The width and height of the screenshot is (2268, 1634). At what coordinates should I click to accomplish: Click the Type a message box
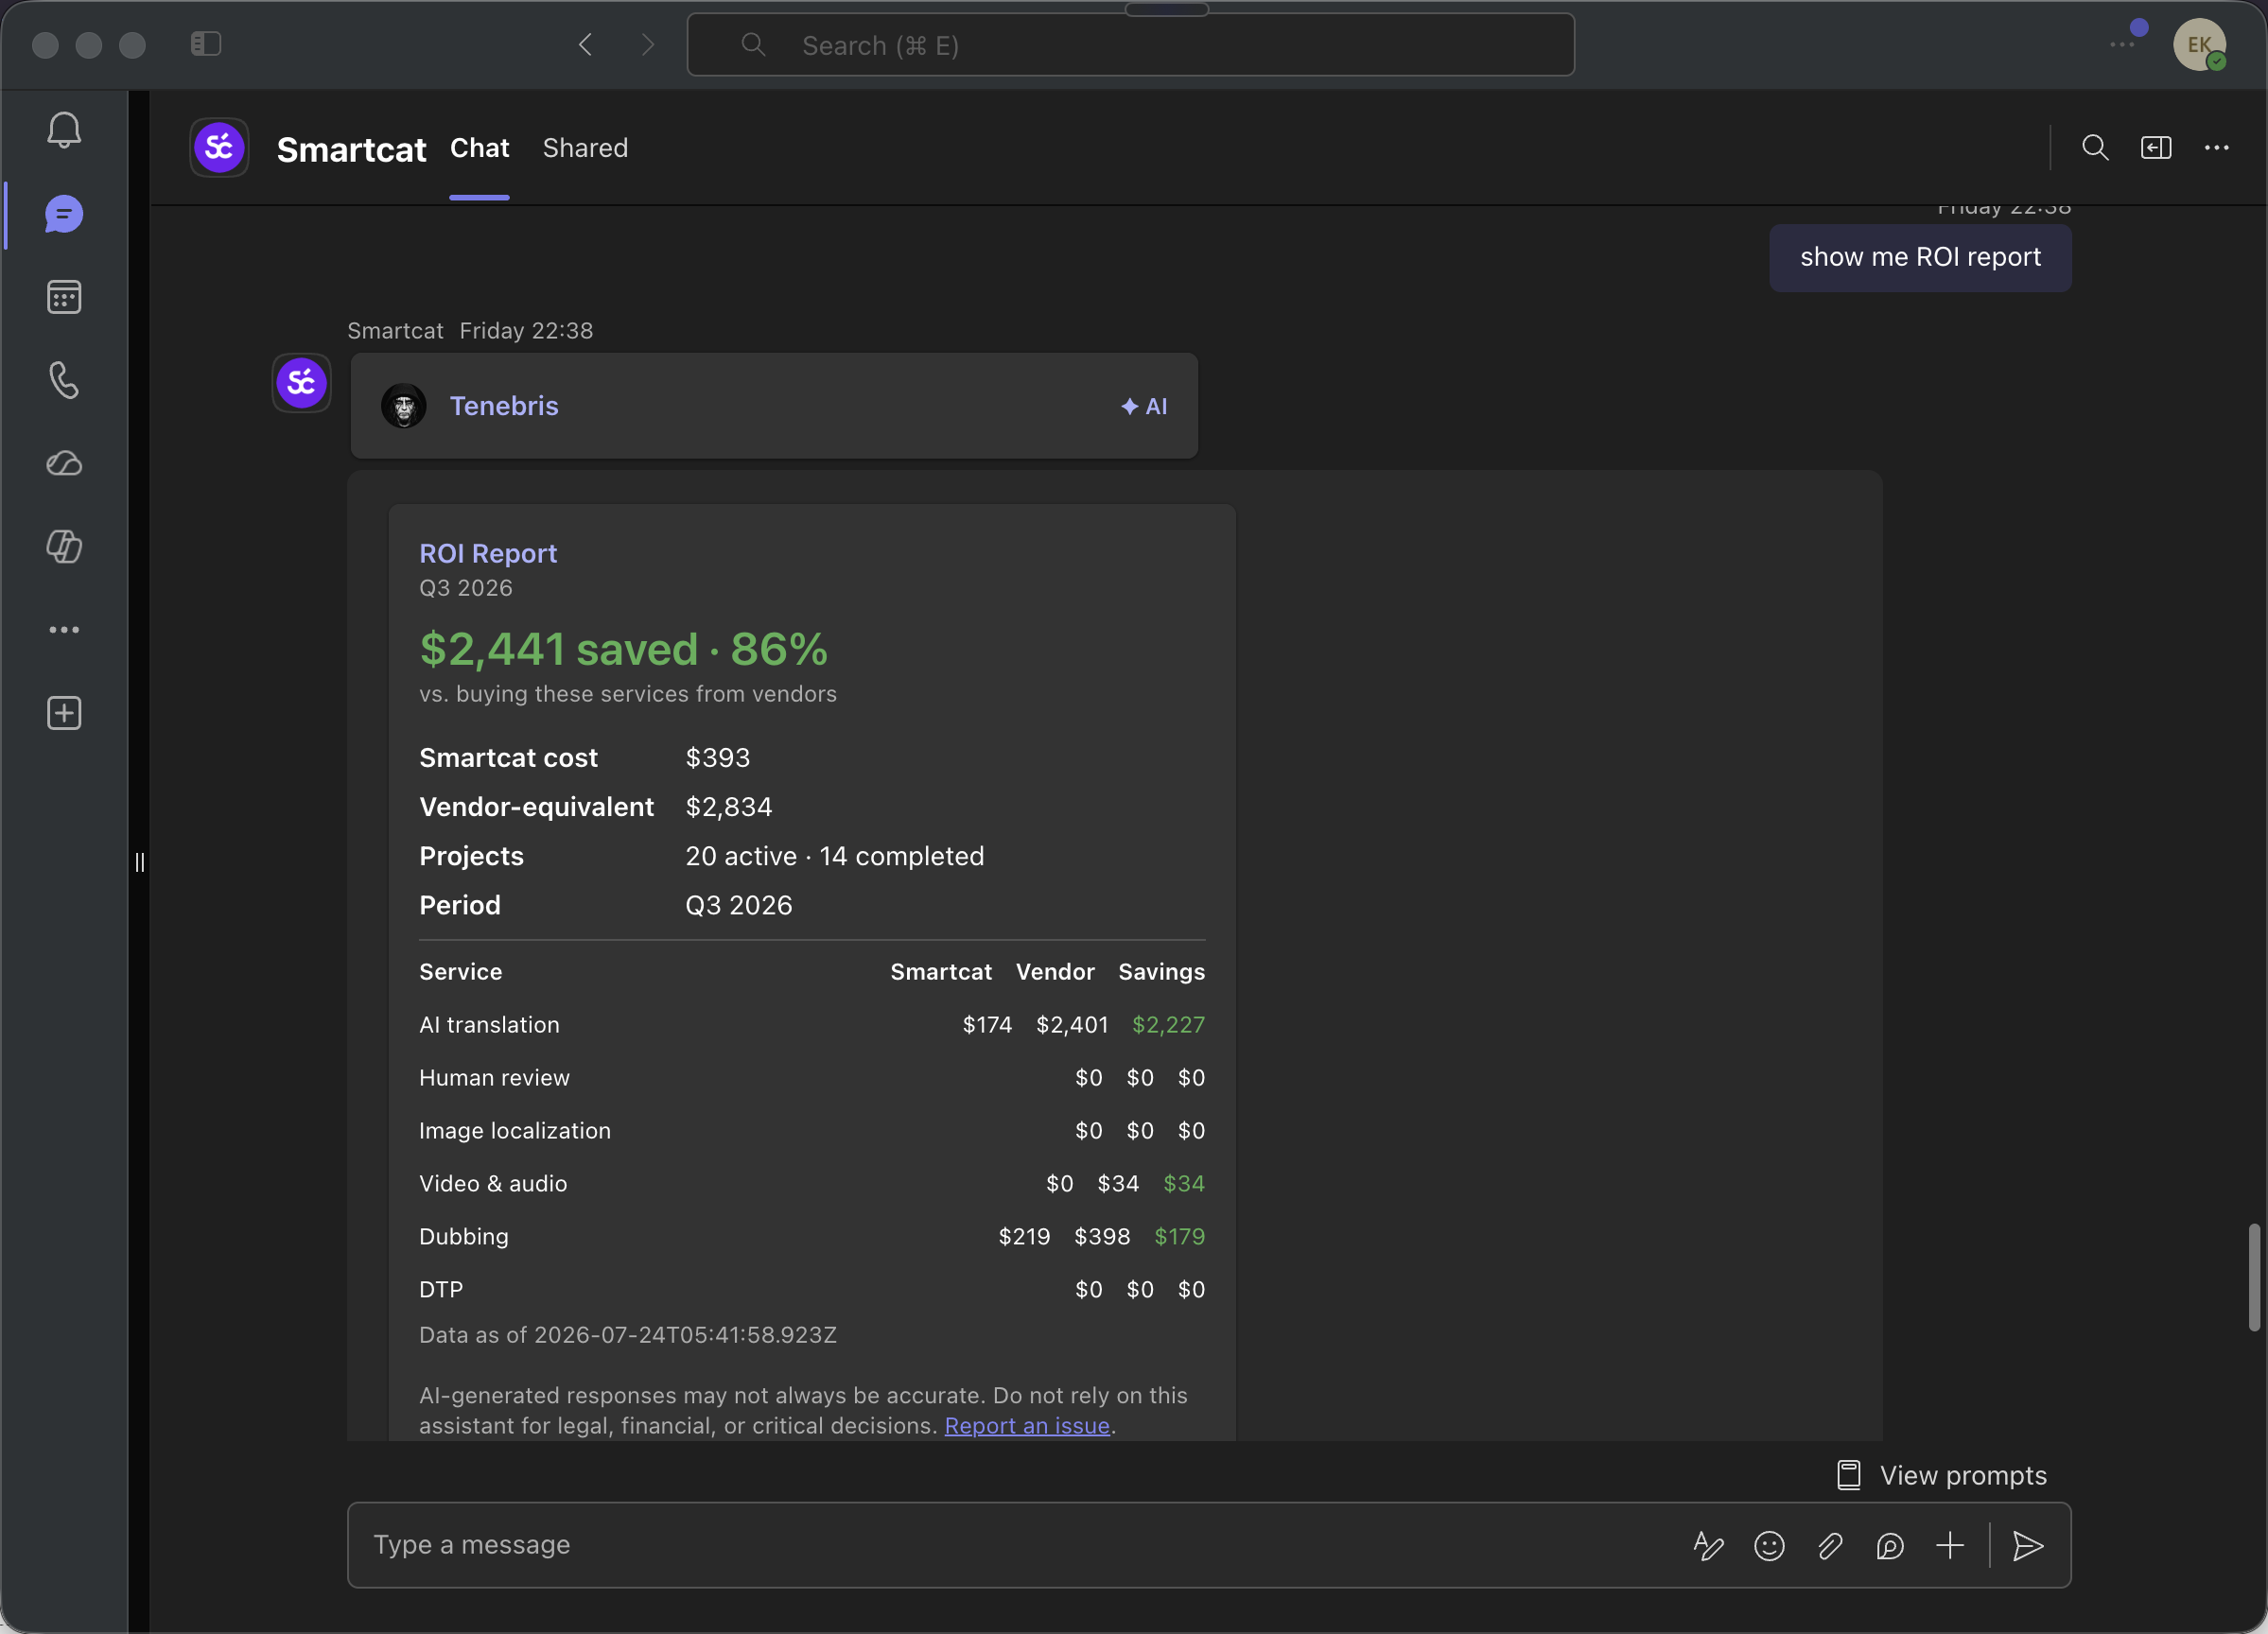coord(1018,1545)
